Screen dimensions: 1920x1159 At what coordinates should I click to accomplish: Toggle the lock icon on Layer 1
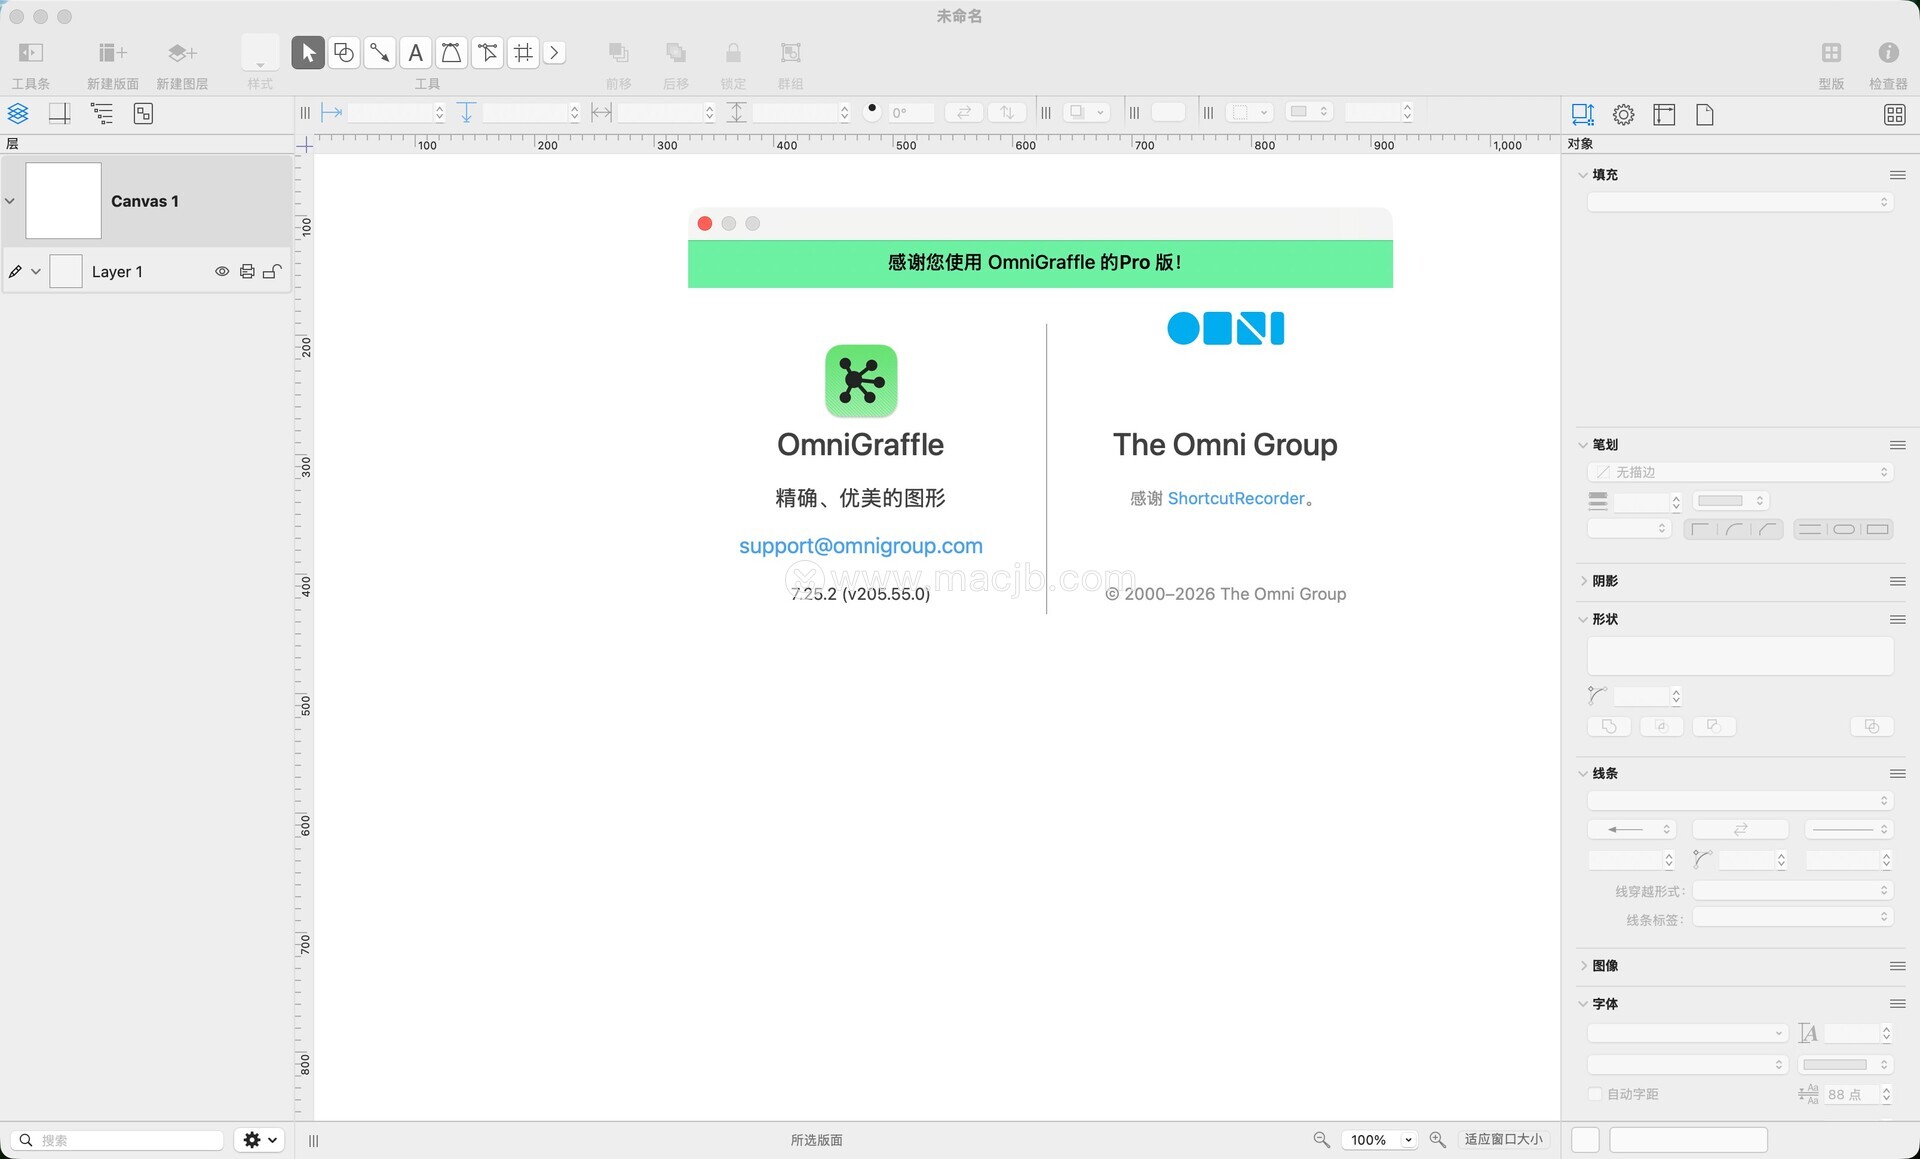272,272
